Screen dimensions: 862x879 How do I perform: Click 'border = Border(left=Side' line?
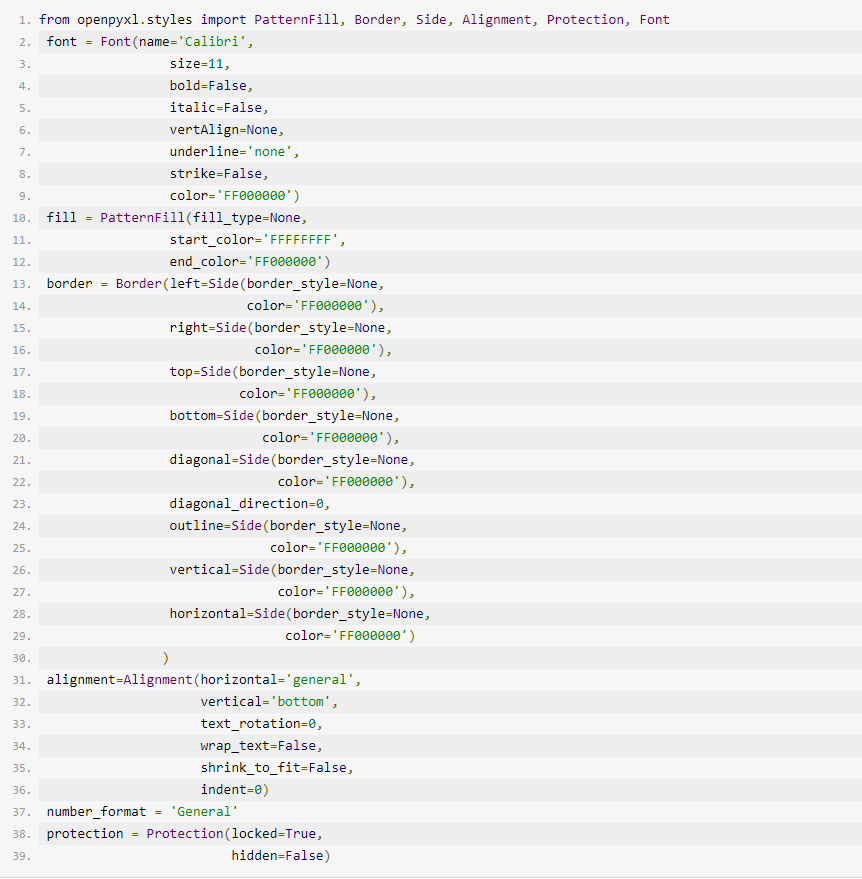(215, 284)
